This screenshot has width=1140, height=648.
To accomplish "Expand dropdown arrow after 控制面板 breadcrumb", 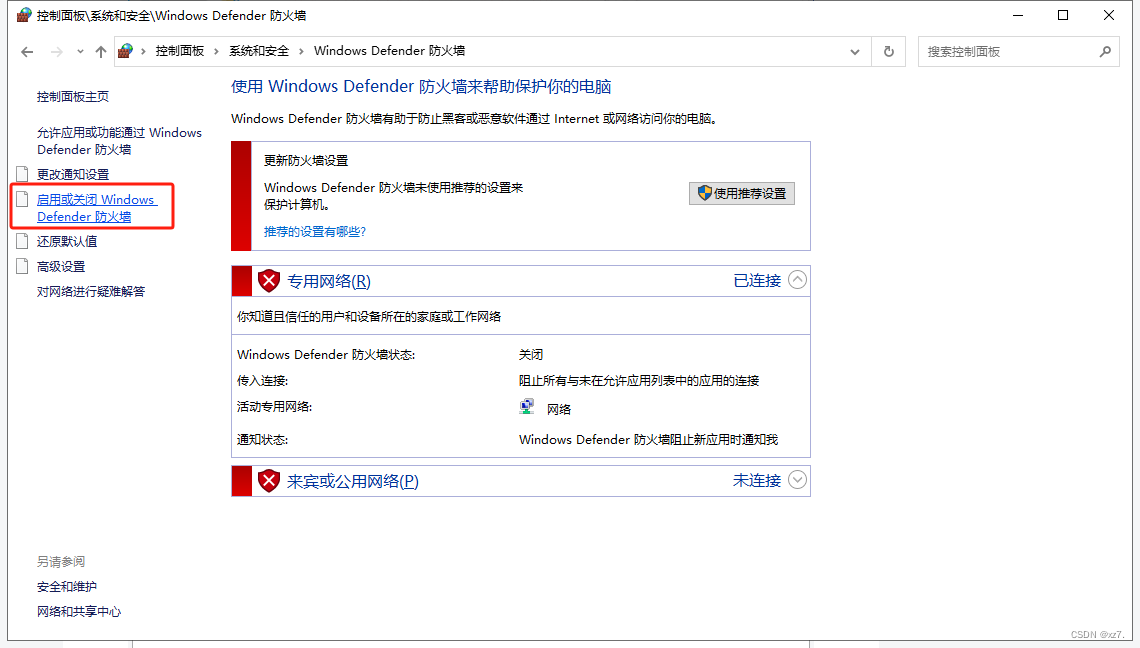I will click(216, 51).
